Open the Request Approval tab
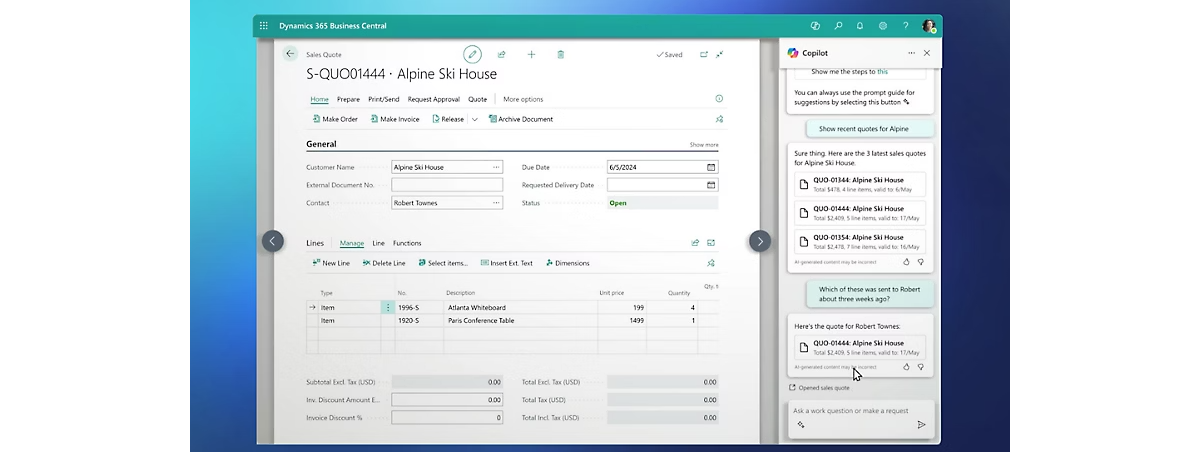This screenshot has width=1200, height=452. click(x=434, y=99)
